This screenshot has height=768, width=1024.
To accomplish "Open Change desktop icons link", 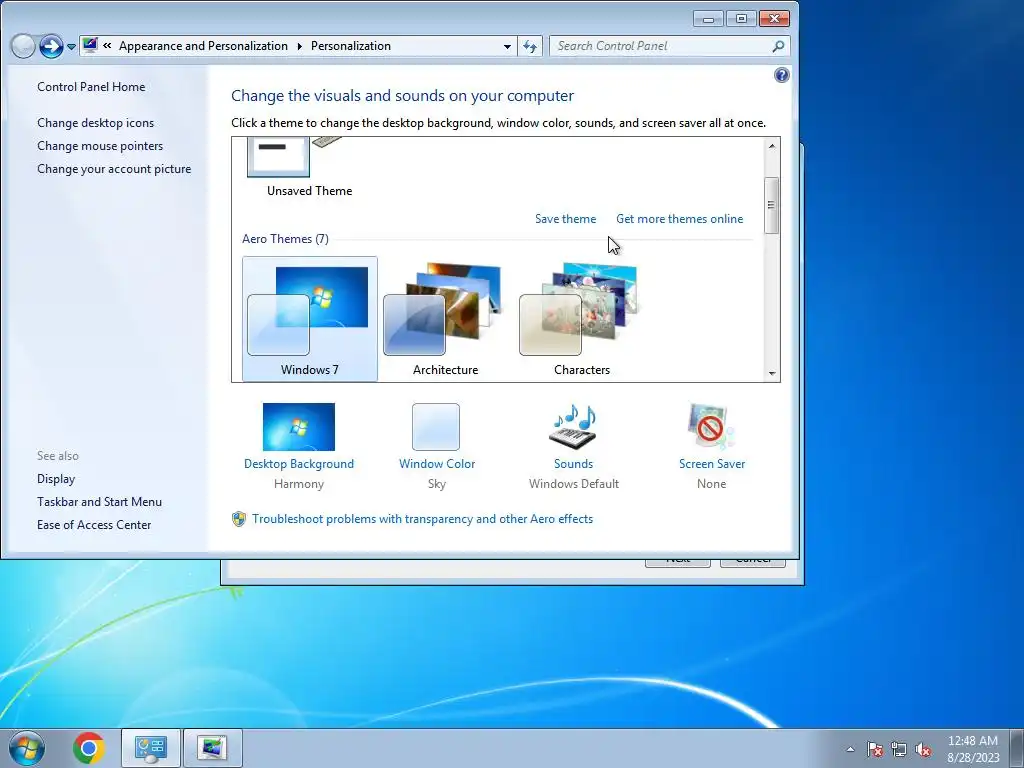I will pyautogui.click(x=95, y=123).
